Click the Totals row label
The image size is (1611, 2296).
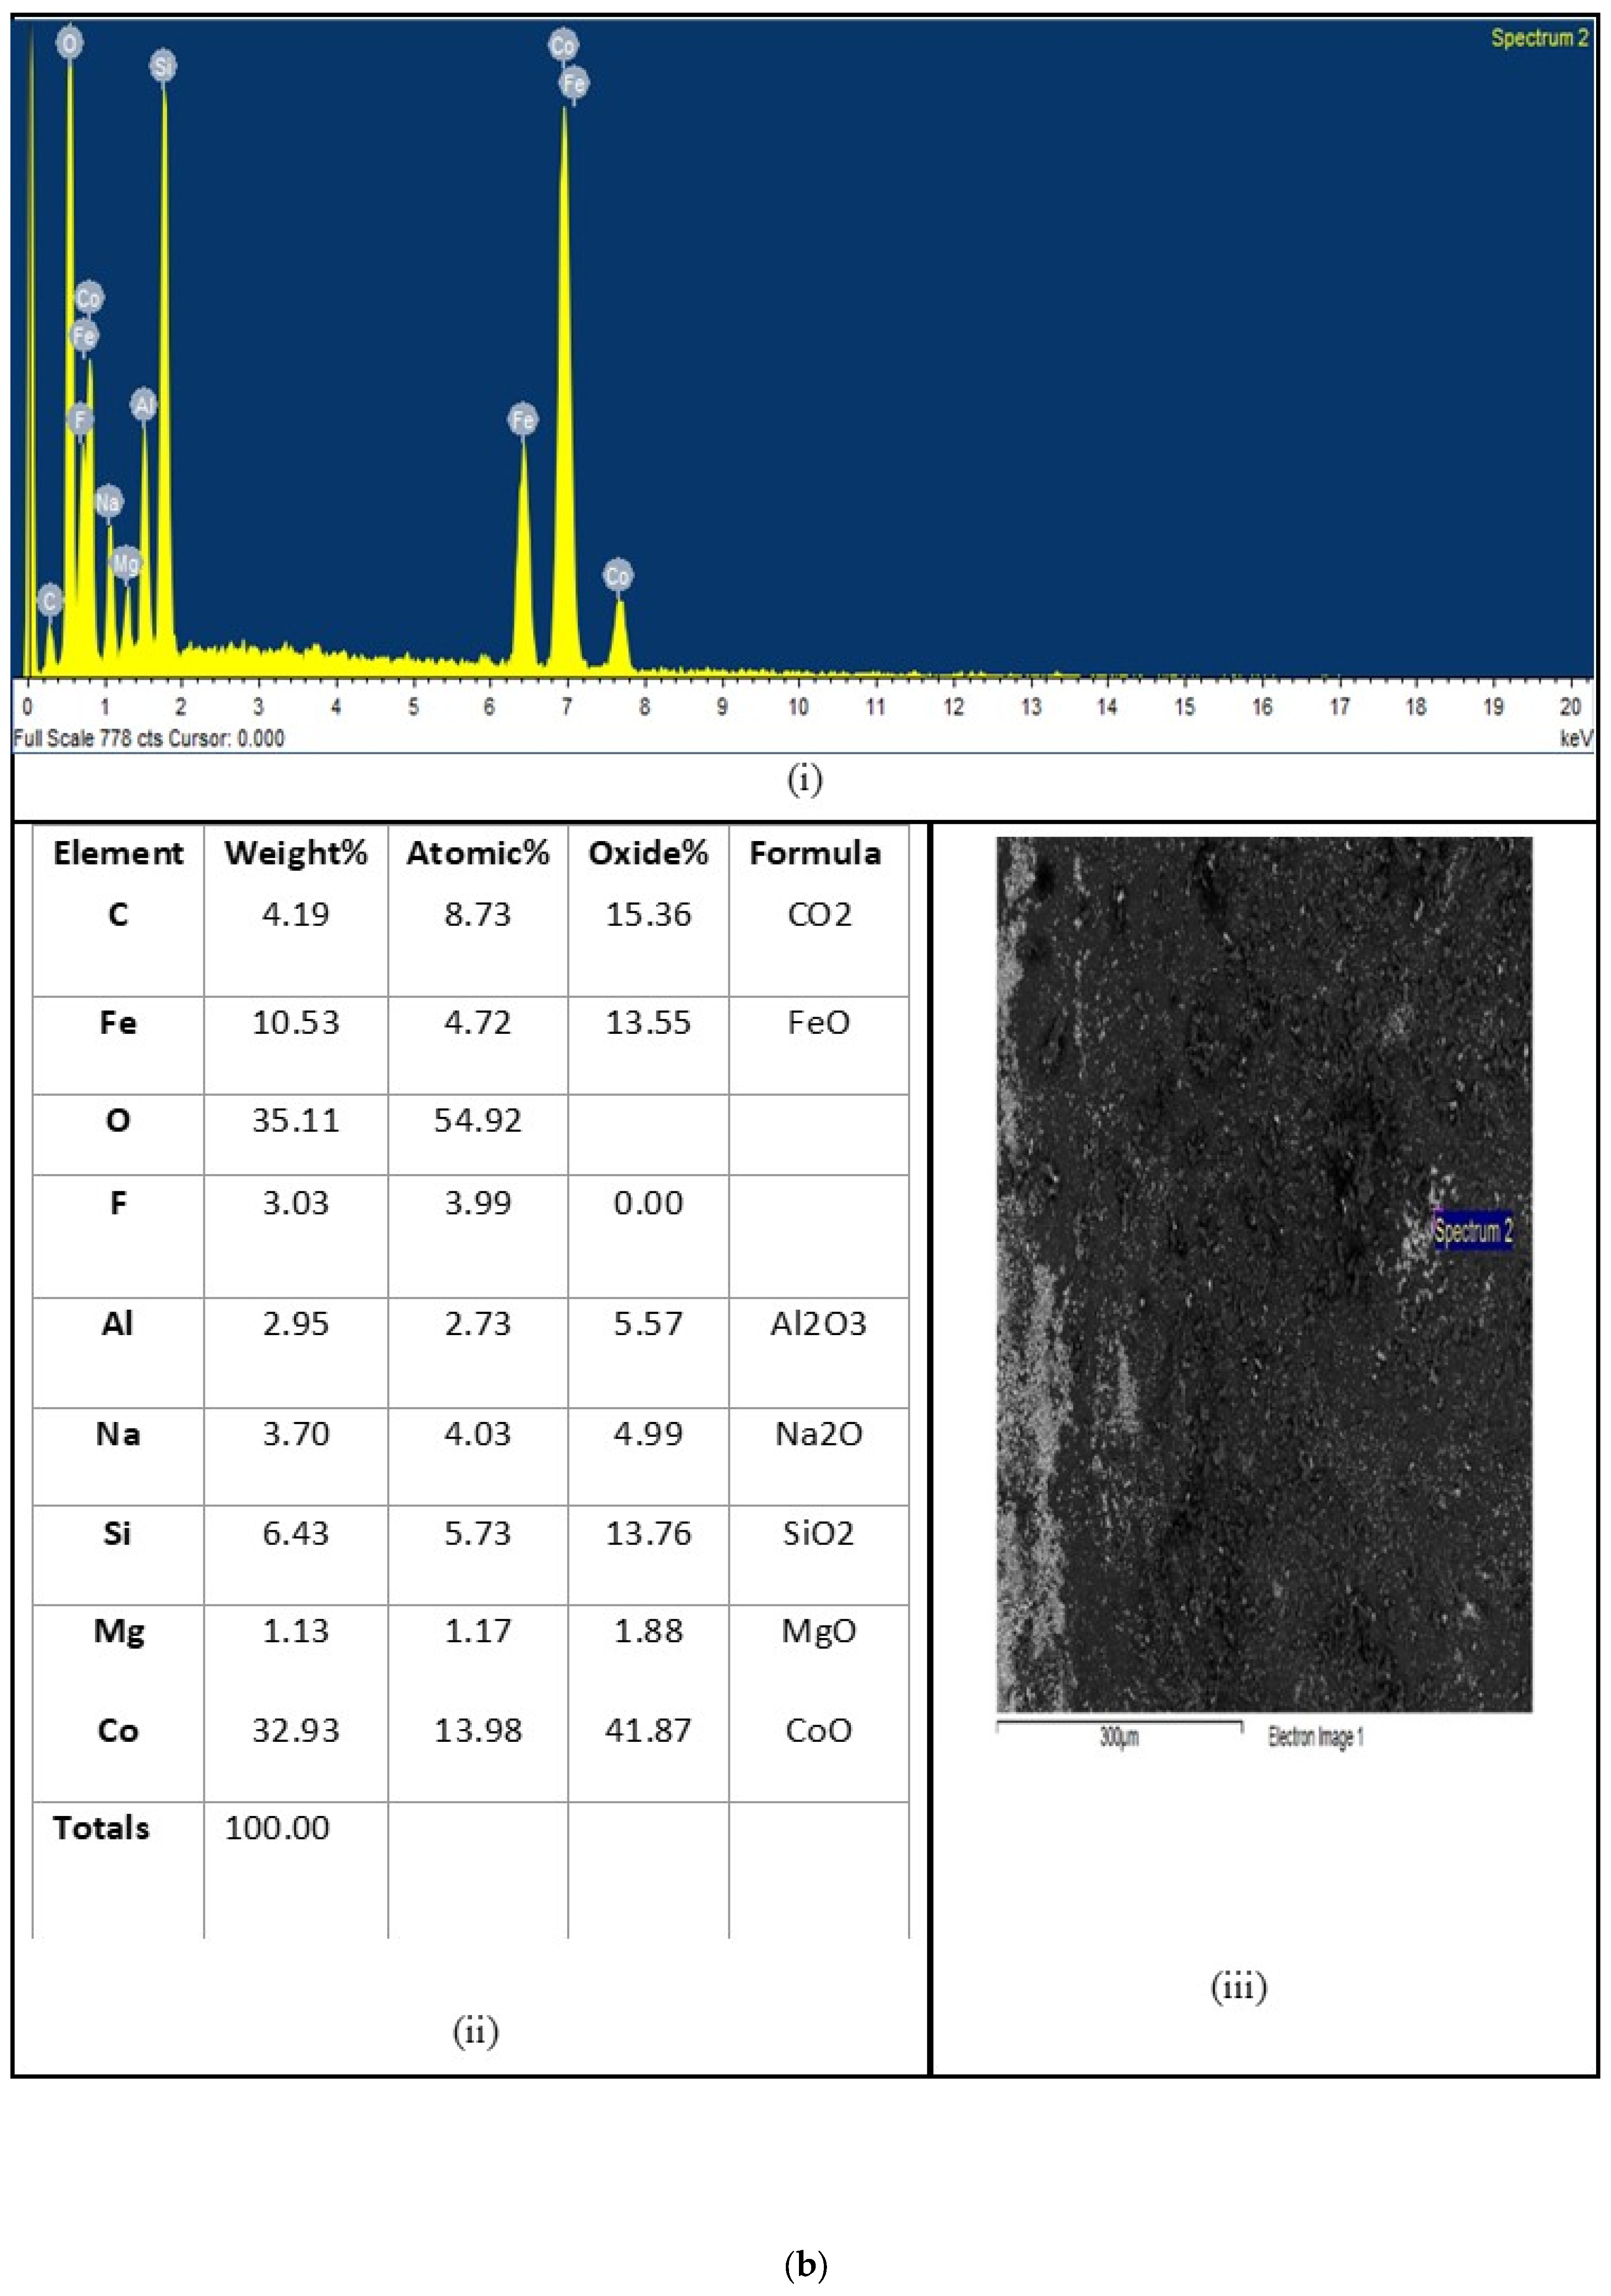pyautogui.click(x=101, y=1828)
